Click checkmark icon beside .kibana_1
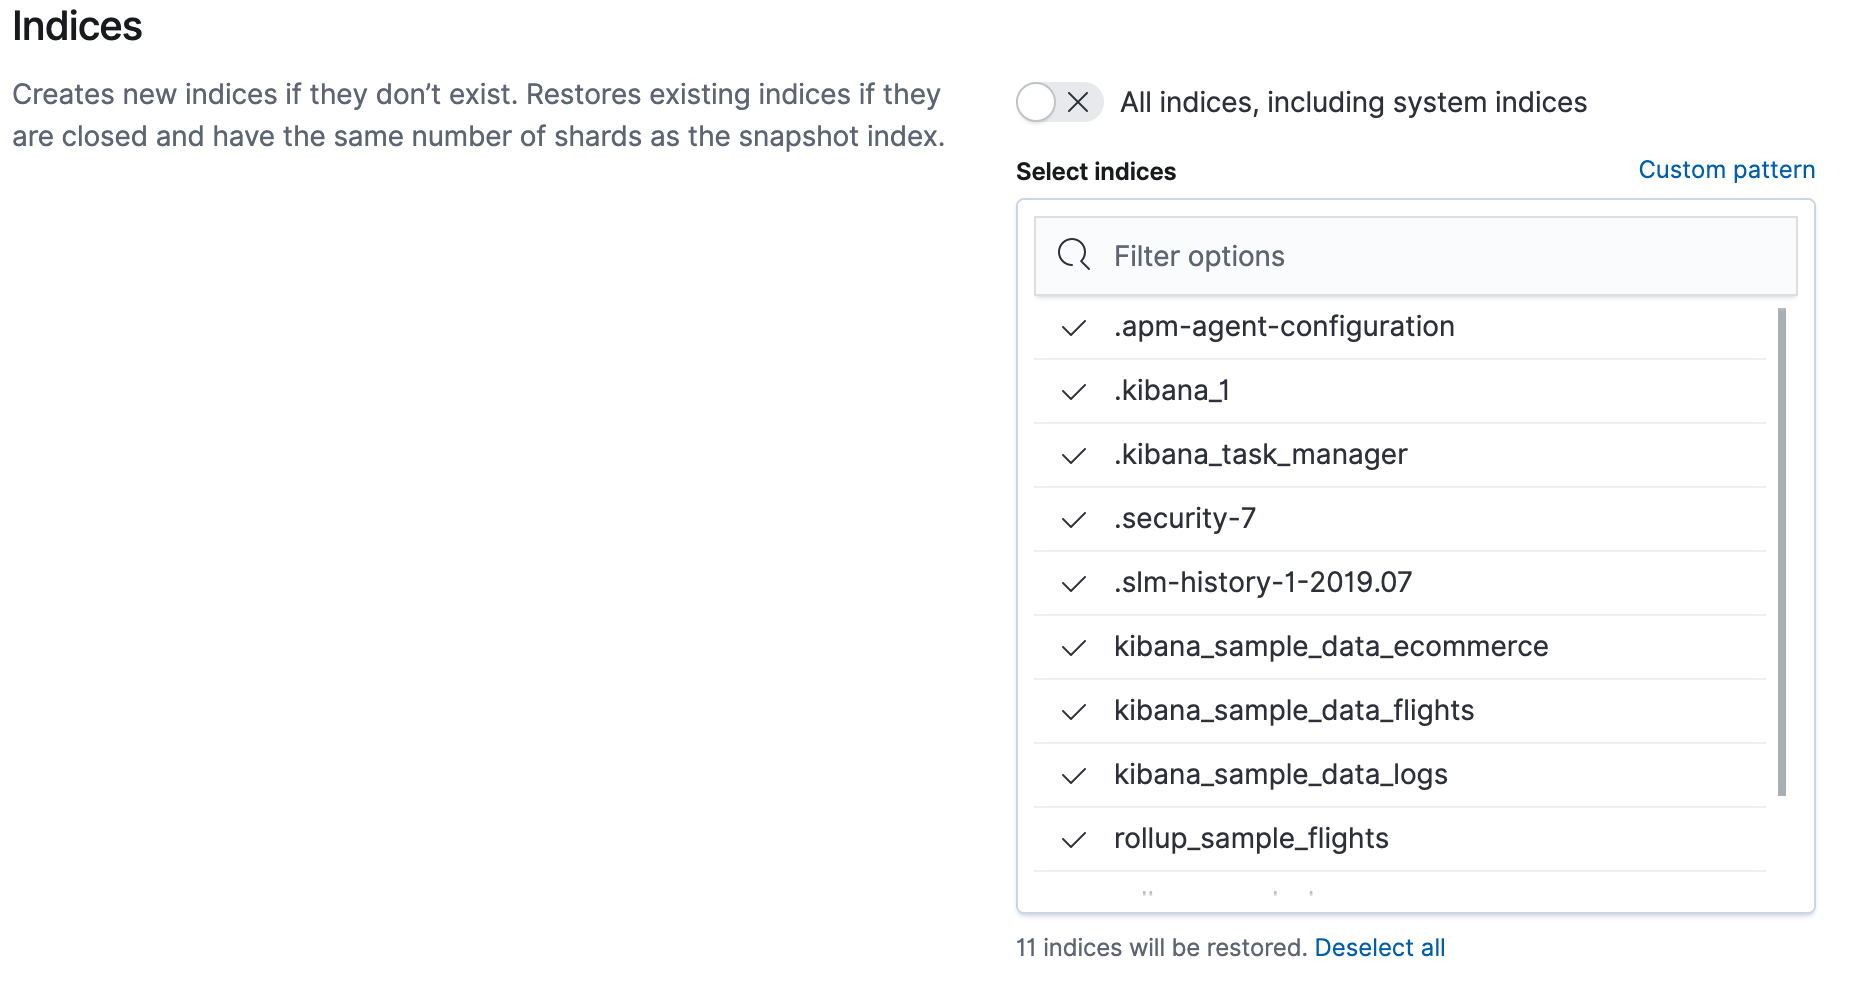The width and height of the screenshot is (1850, 982). pos(1073,392)
